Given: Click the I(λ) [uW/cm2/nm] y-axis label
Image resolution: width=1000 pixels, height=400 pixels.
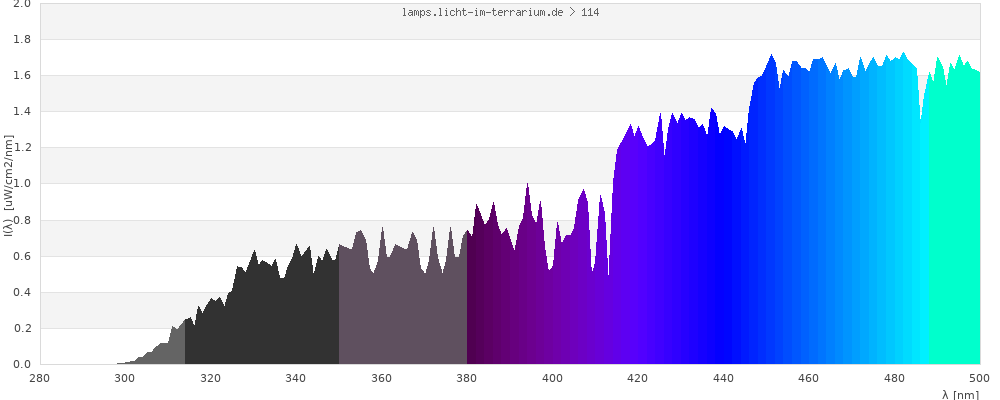Looking at the screenshot, I should pyautogui.click(x=9, y=184).
